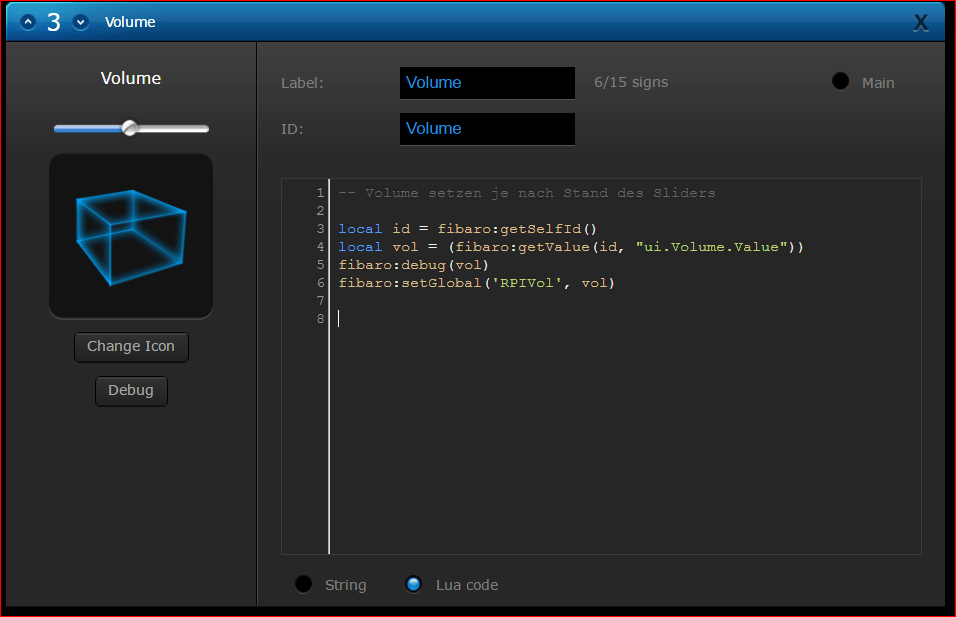Click the getSelfId line in code editor

tap(467, 229)
